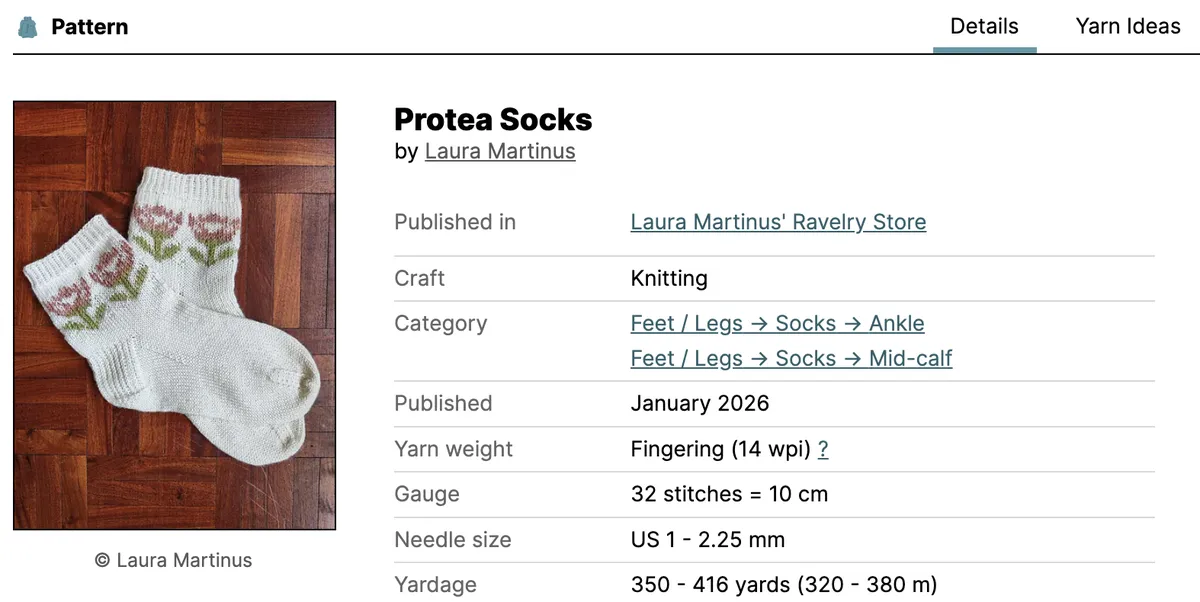Open the Socks → Ankle category link

click(x=777, y=324)
